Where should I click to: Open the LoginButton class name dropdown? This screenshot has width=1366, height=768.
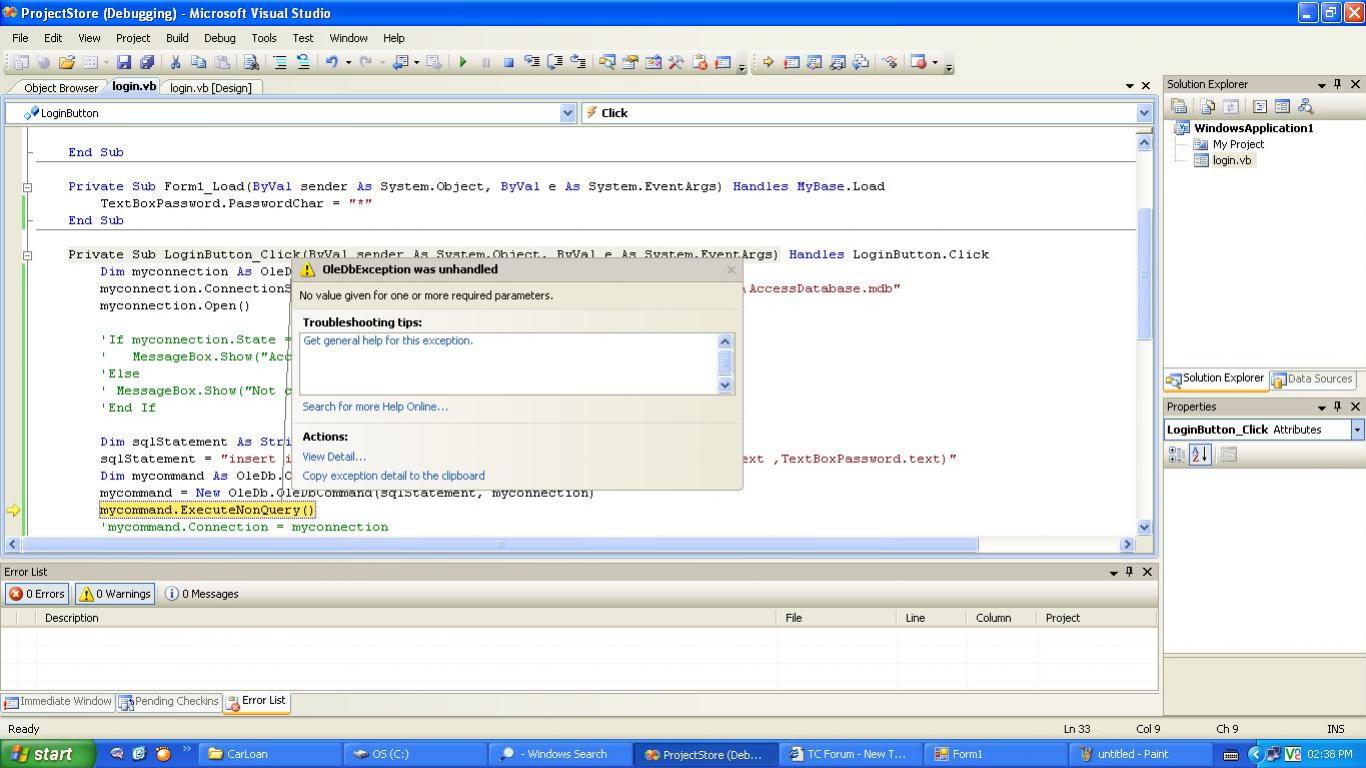568,113
